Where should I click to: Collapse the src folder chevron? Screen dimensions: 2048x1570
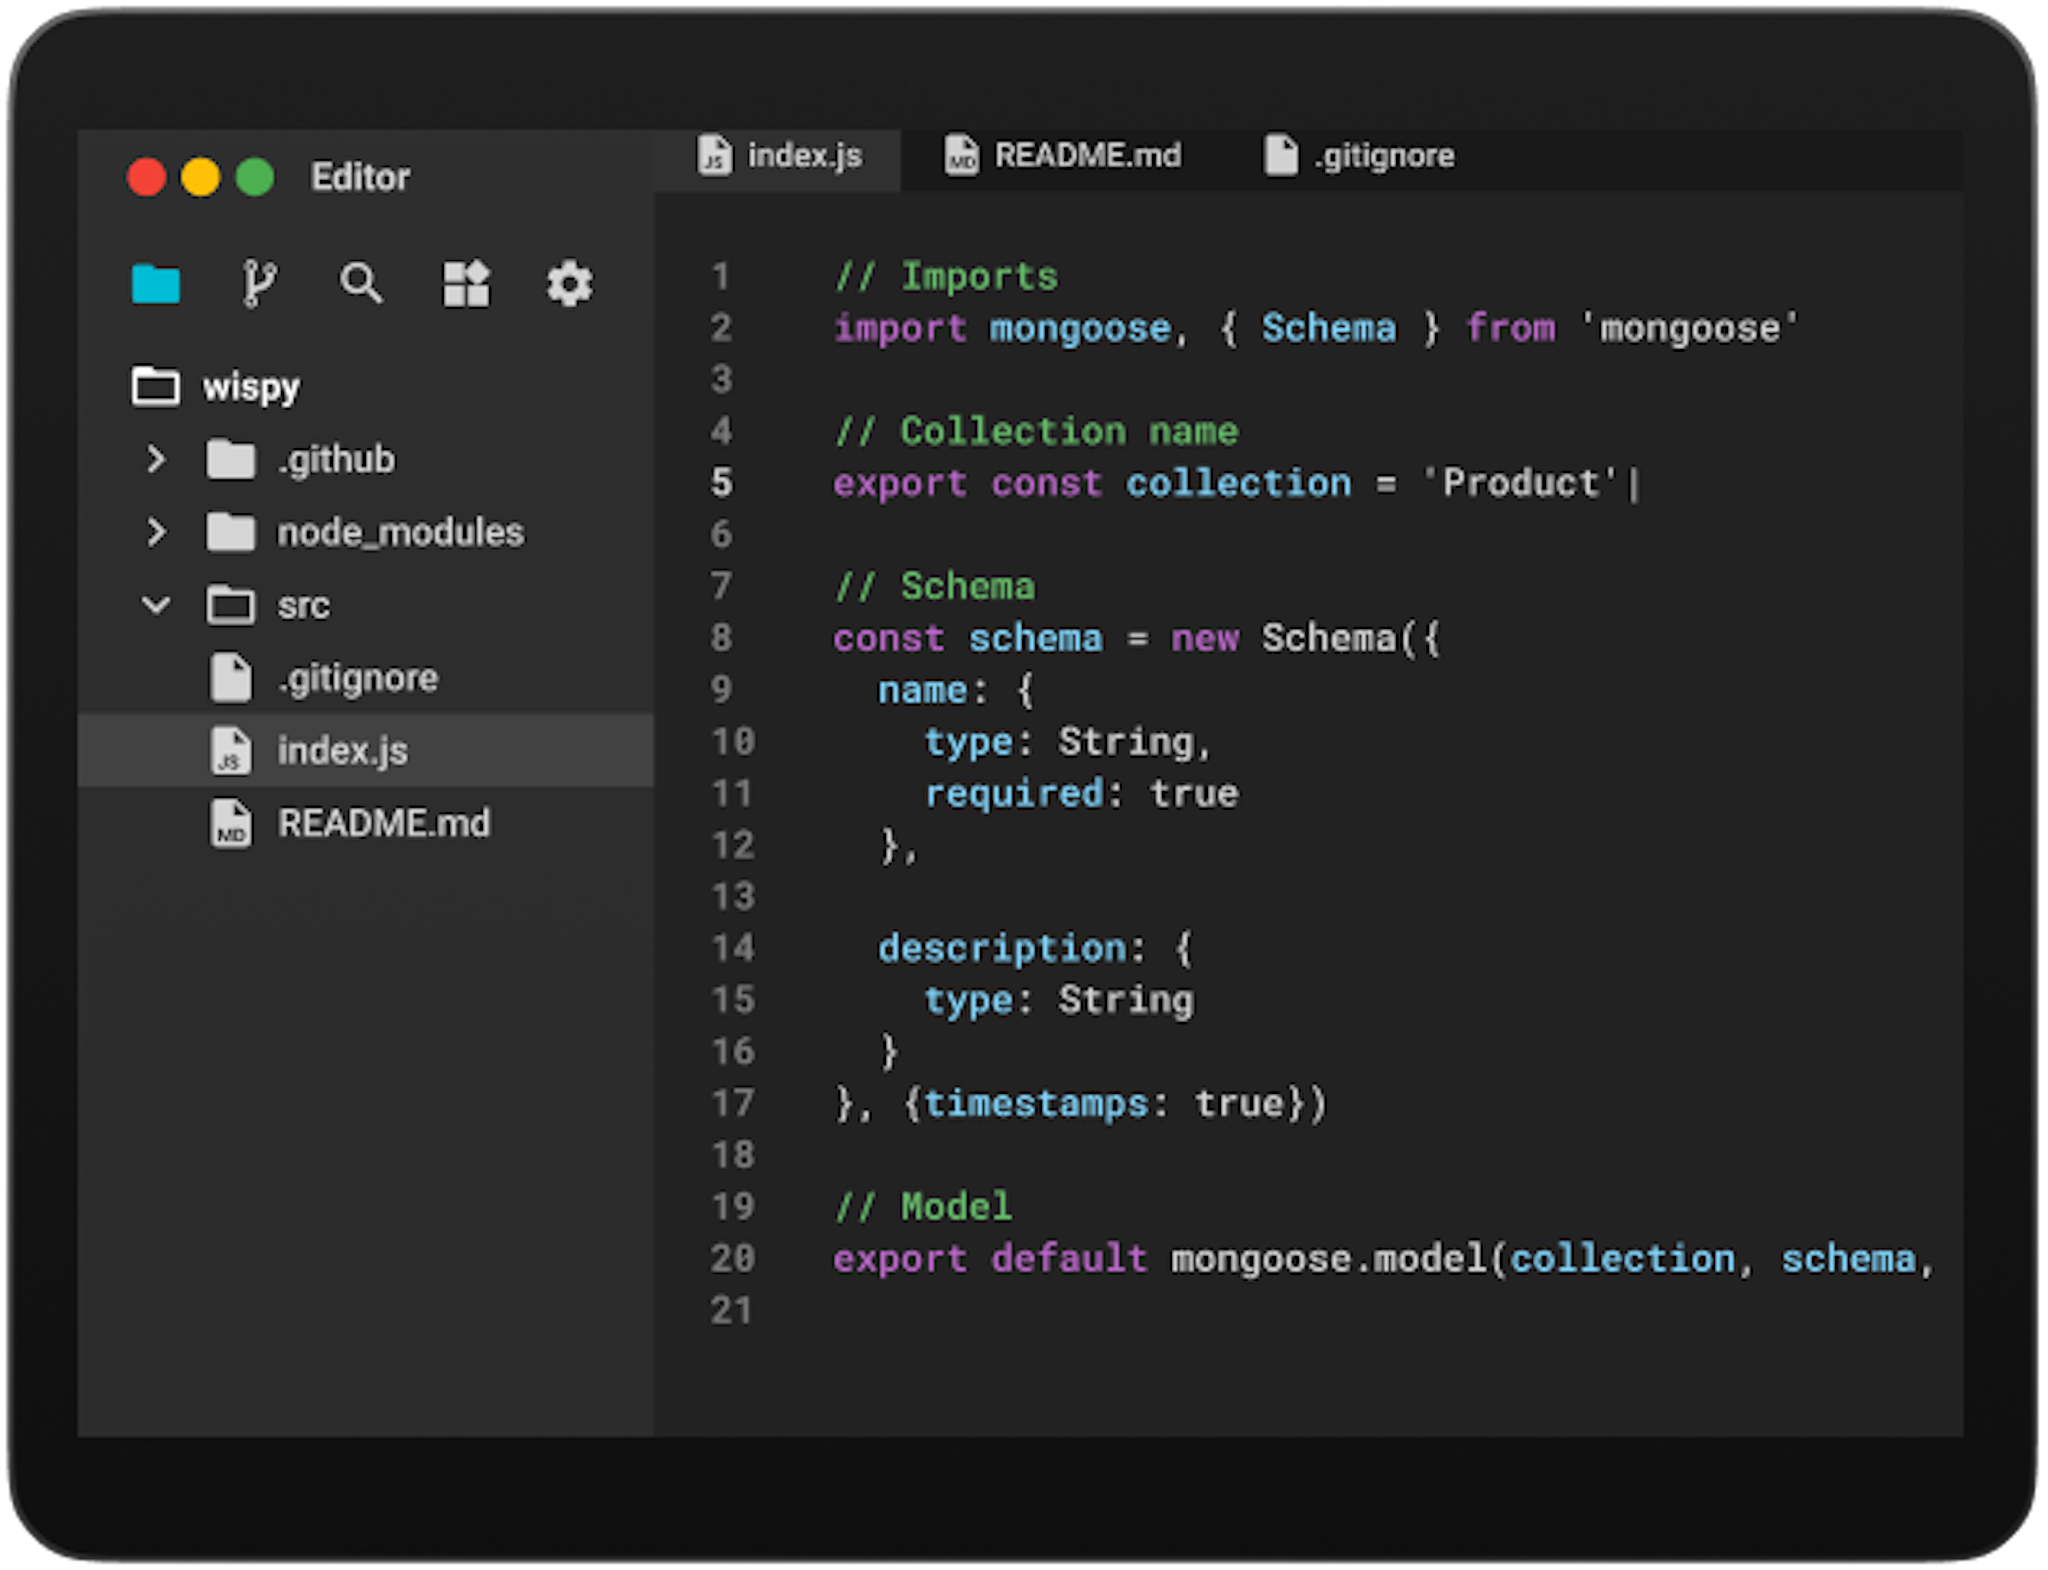tap(156, 605)
